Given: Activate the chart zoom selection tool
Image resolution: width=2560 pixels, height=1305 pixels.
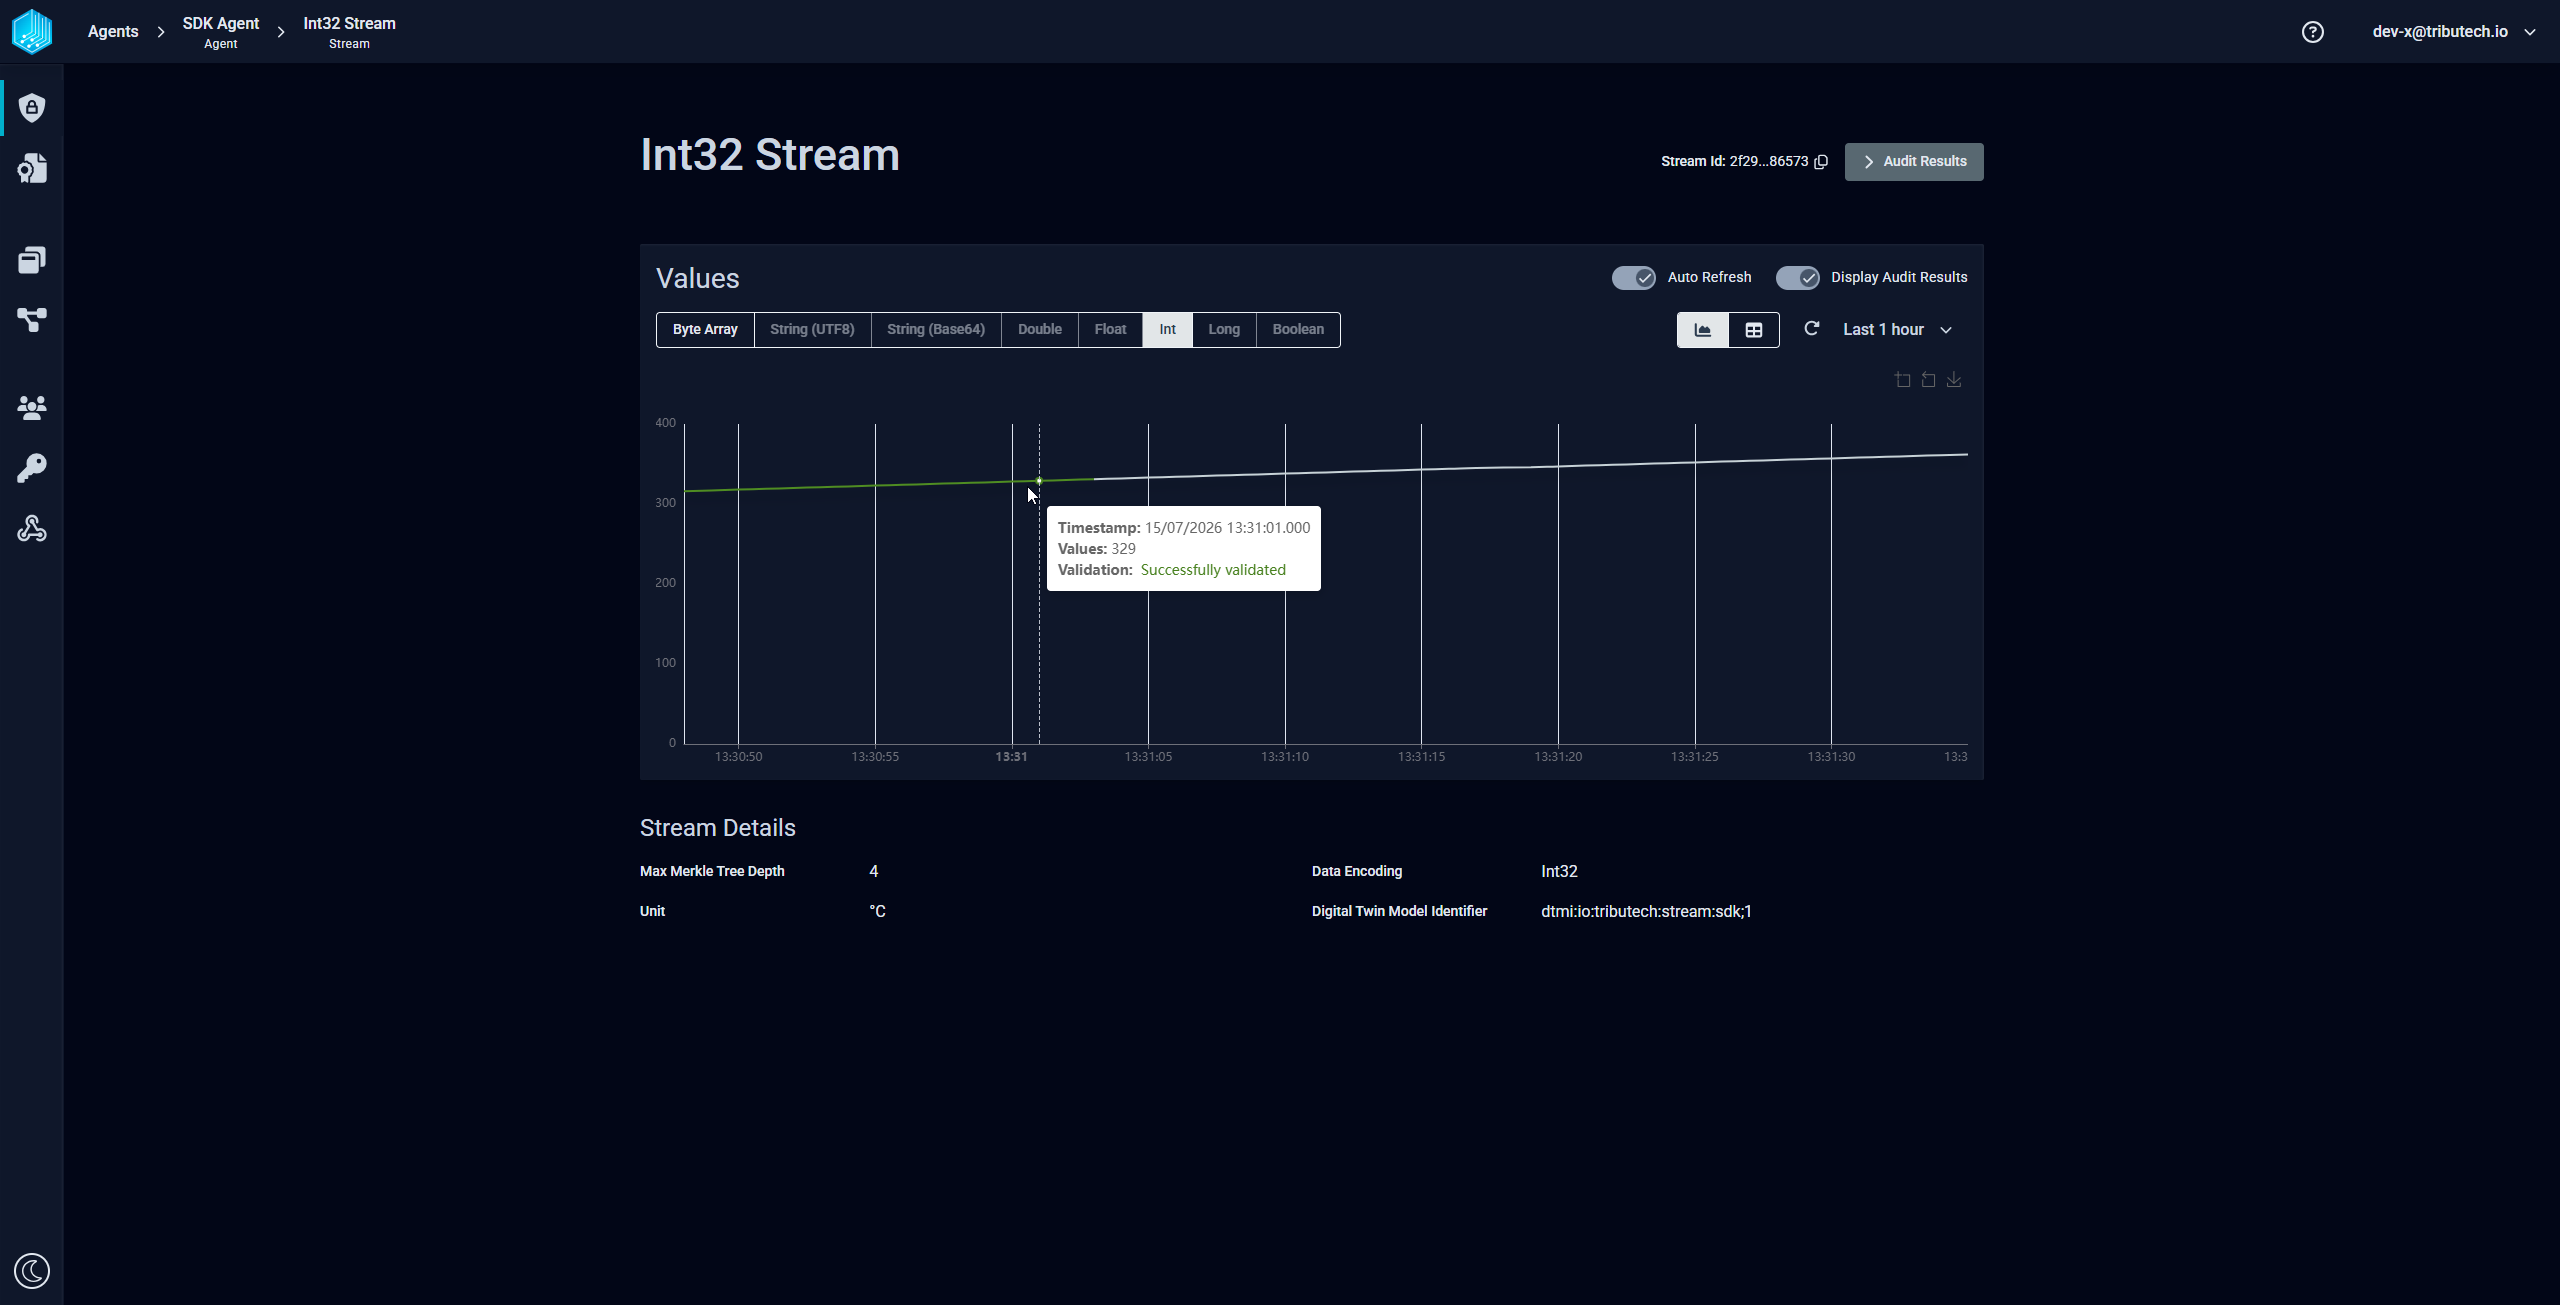Looking at the screenshot, I should click(1902, 380).
